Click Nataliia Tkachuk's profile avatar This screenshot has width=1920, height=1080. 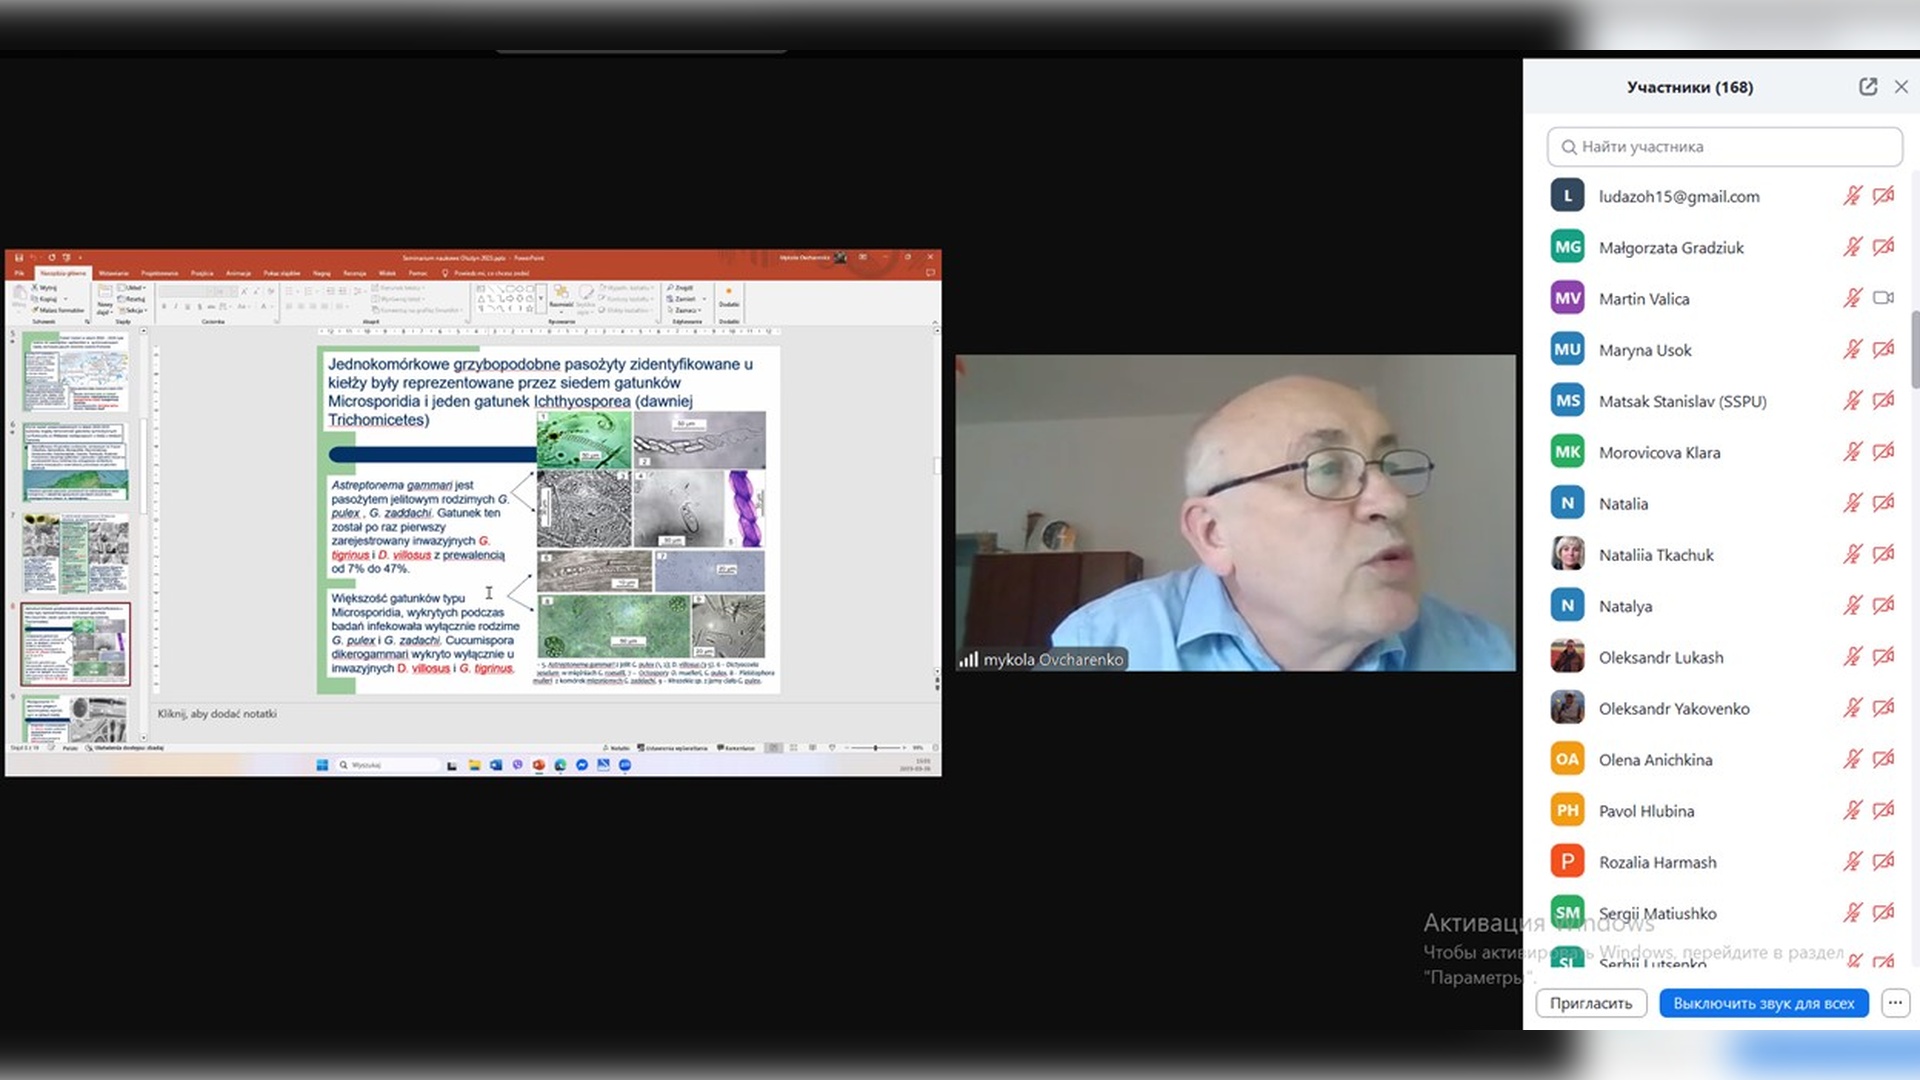[x=1567, y=554]
